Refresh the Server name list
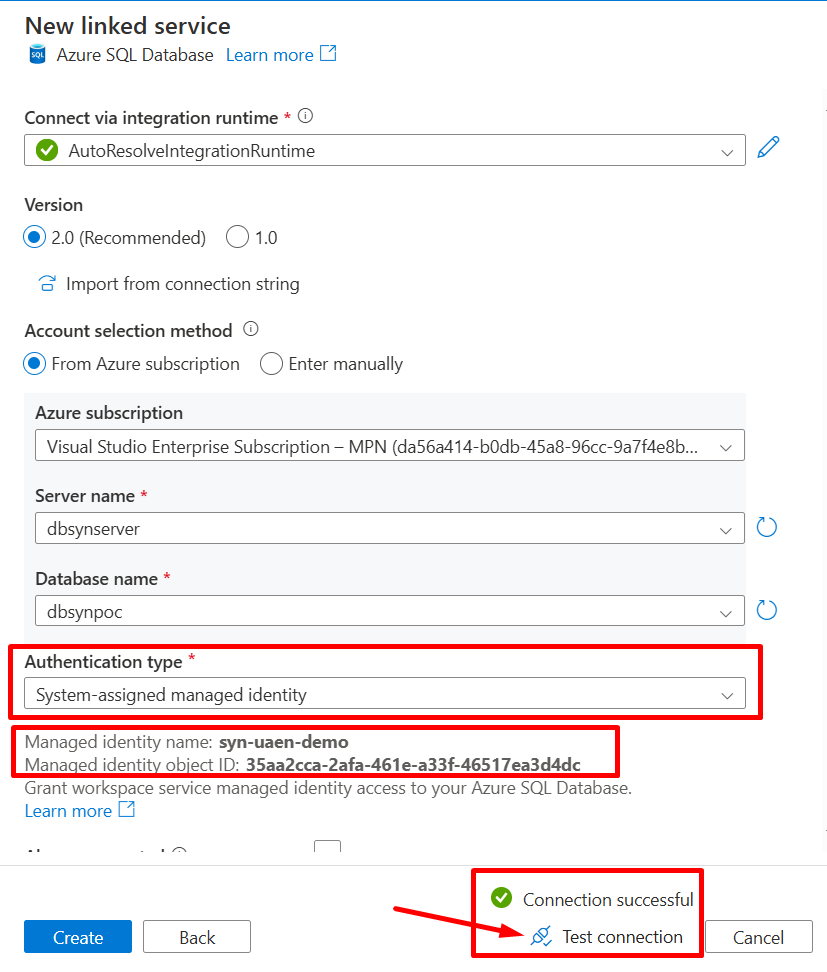827x972 pixels. coord(767,527)
